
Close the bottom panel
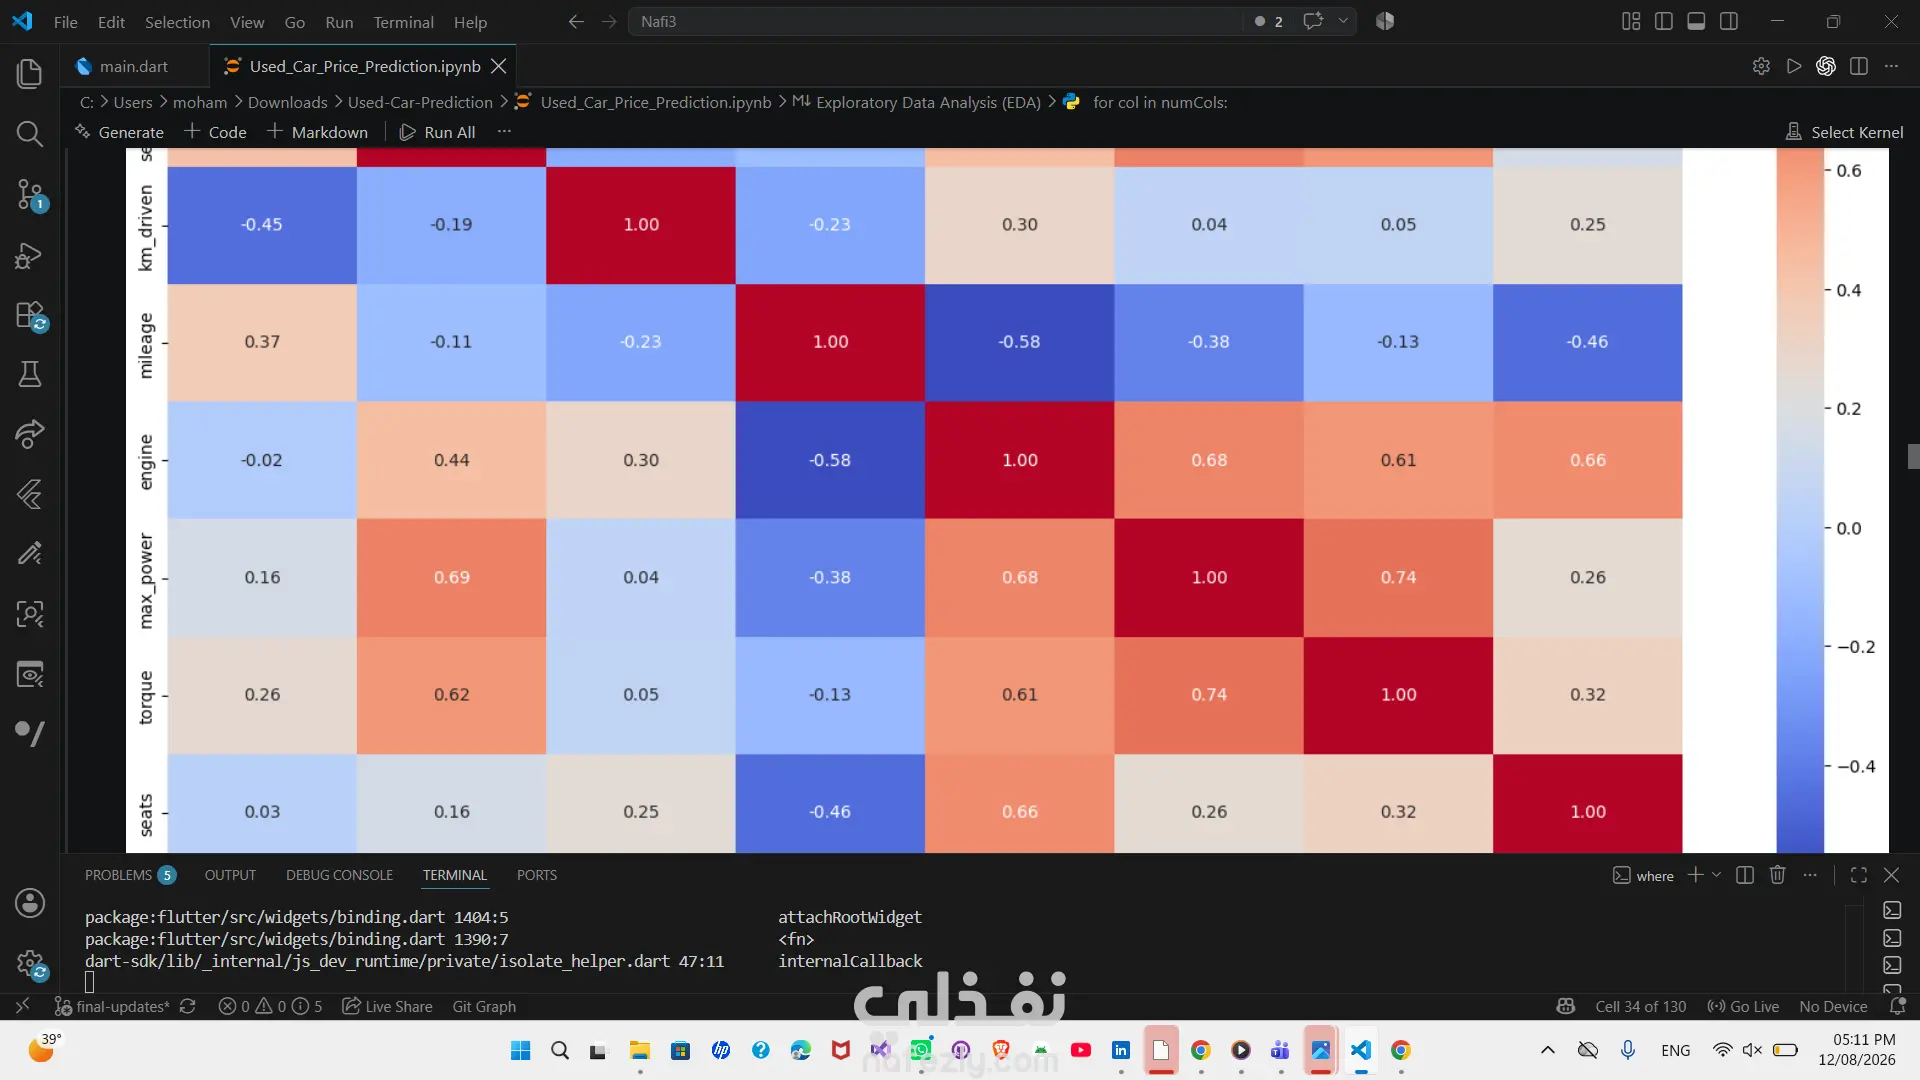click(x=1891, y=875)
